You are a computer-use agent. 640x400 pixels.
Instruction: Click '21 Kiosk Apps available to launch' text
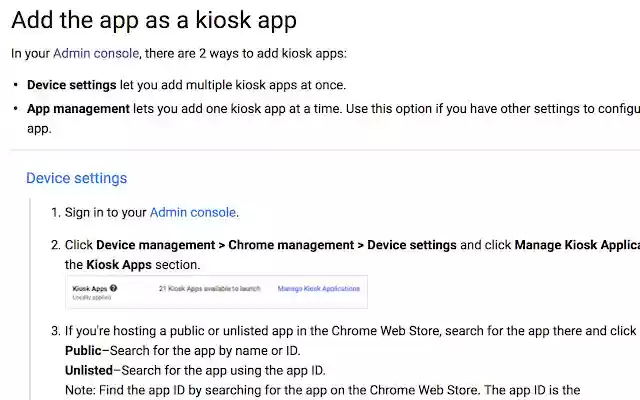pos(210,288)
